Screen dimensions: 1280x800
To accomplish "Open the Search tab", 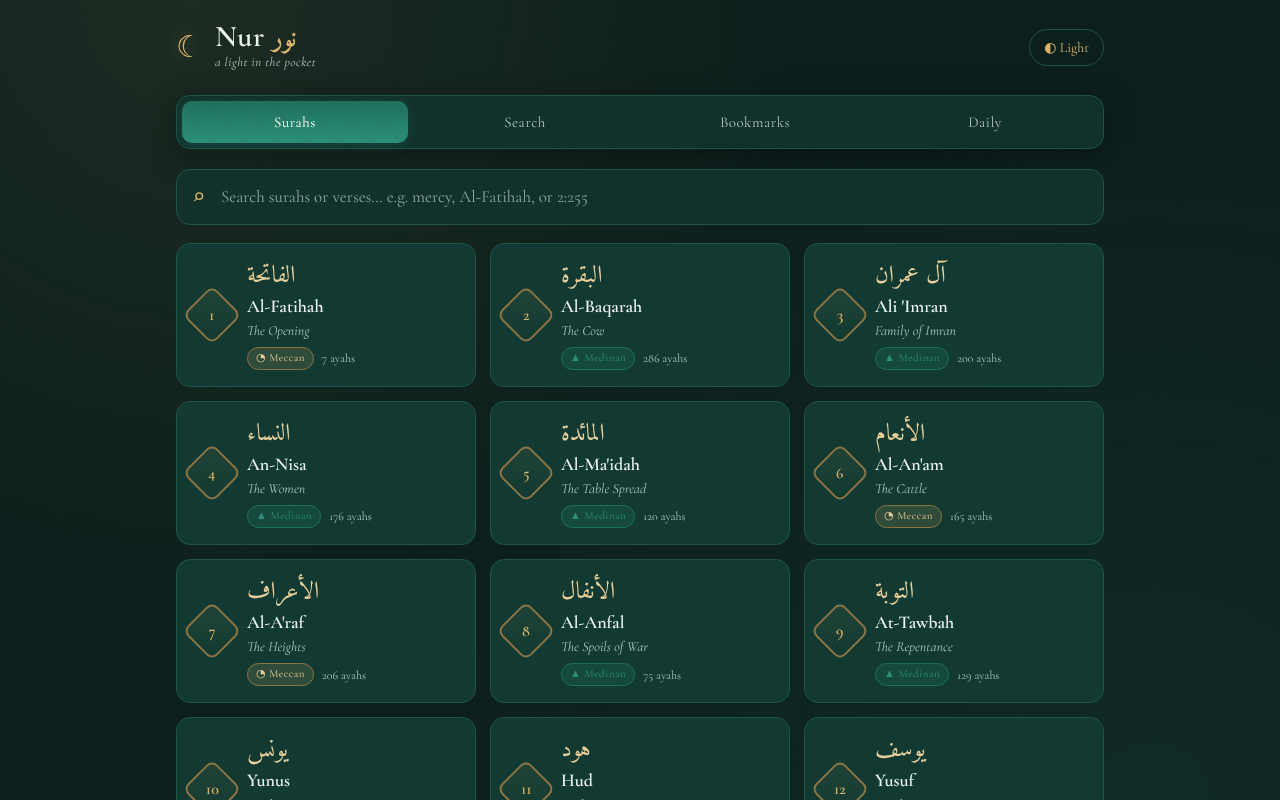I will [525, 122].
